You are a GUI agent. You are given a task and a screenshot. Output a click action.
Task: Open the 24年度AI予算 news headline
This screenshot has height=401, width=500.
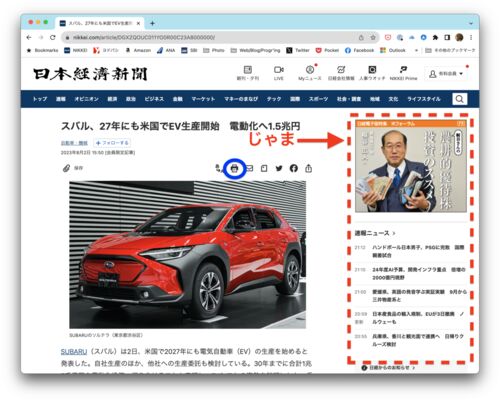coord(419,273)
